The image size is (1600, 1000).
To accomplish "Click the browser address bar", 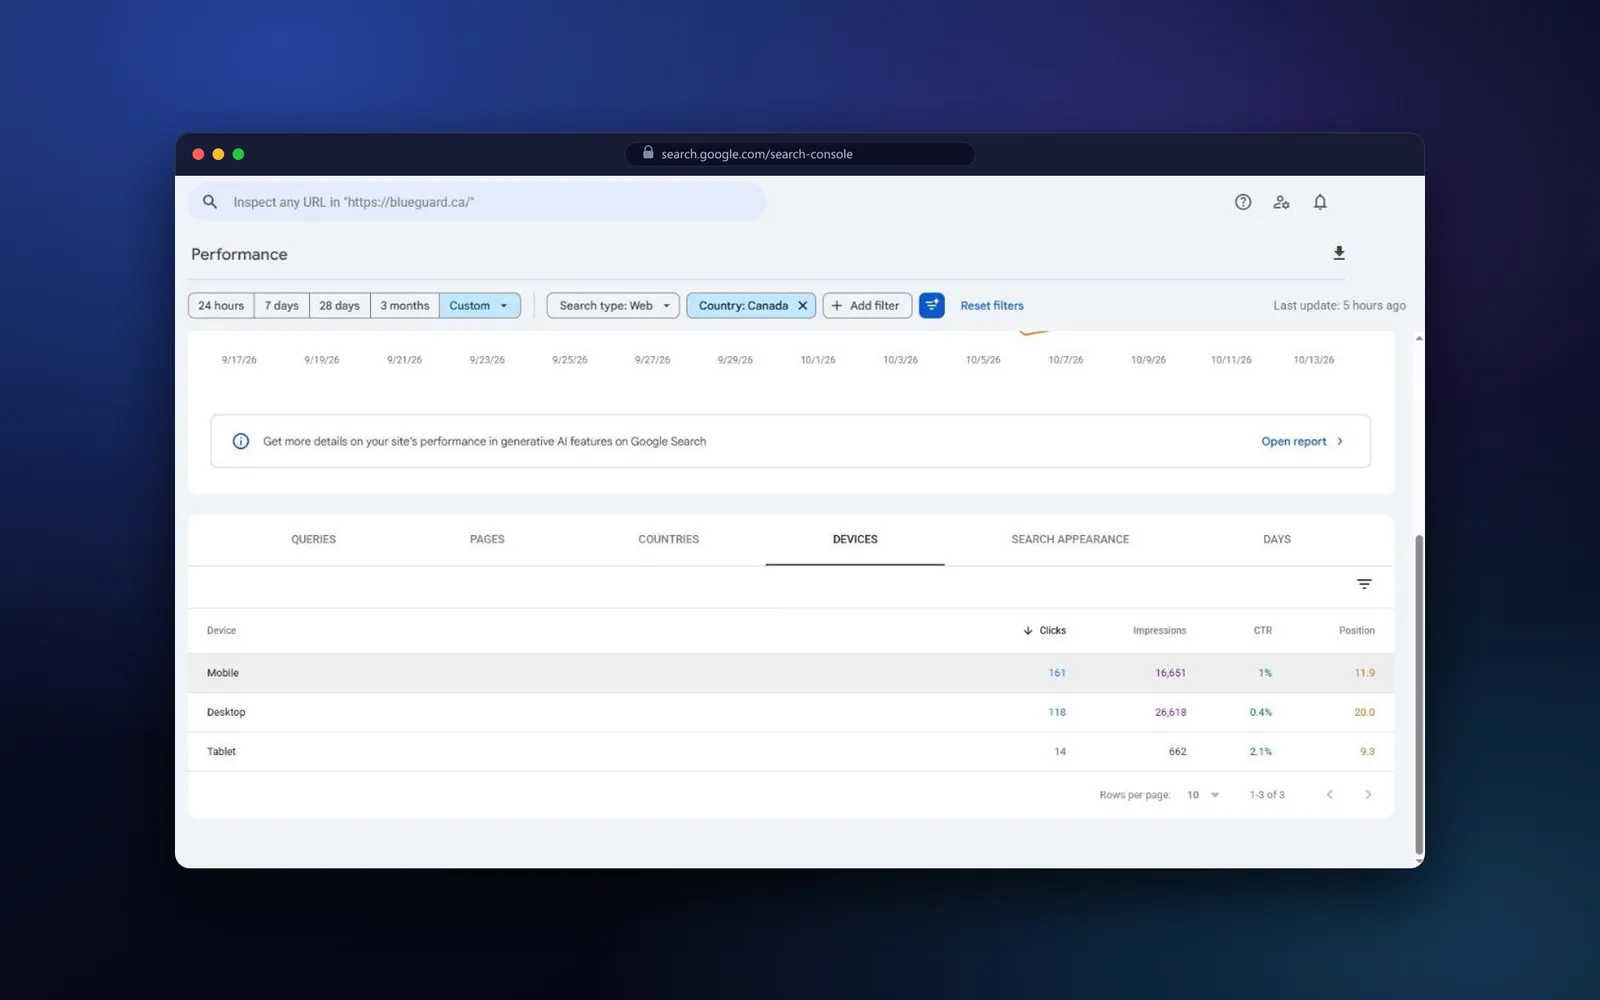I will pyautogui.click(x=800, y=154).
